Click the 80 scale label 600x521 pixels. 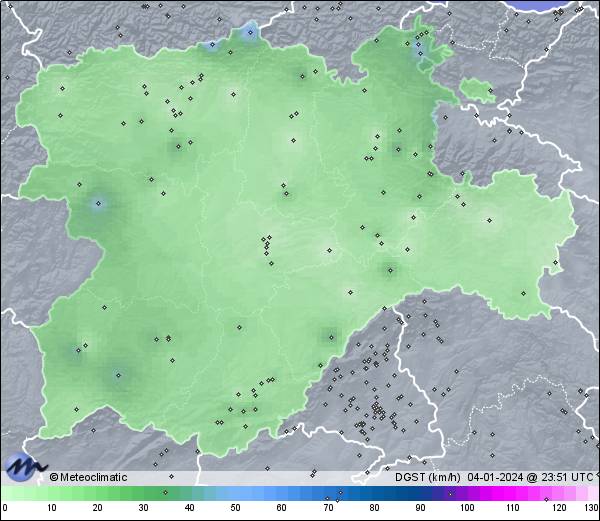tap(374, 508)
